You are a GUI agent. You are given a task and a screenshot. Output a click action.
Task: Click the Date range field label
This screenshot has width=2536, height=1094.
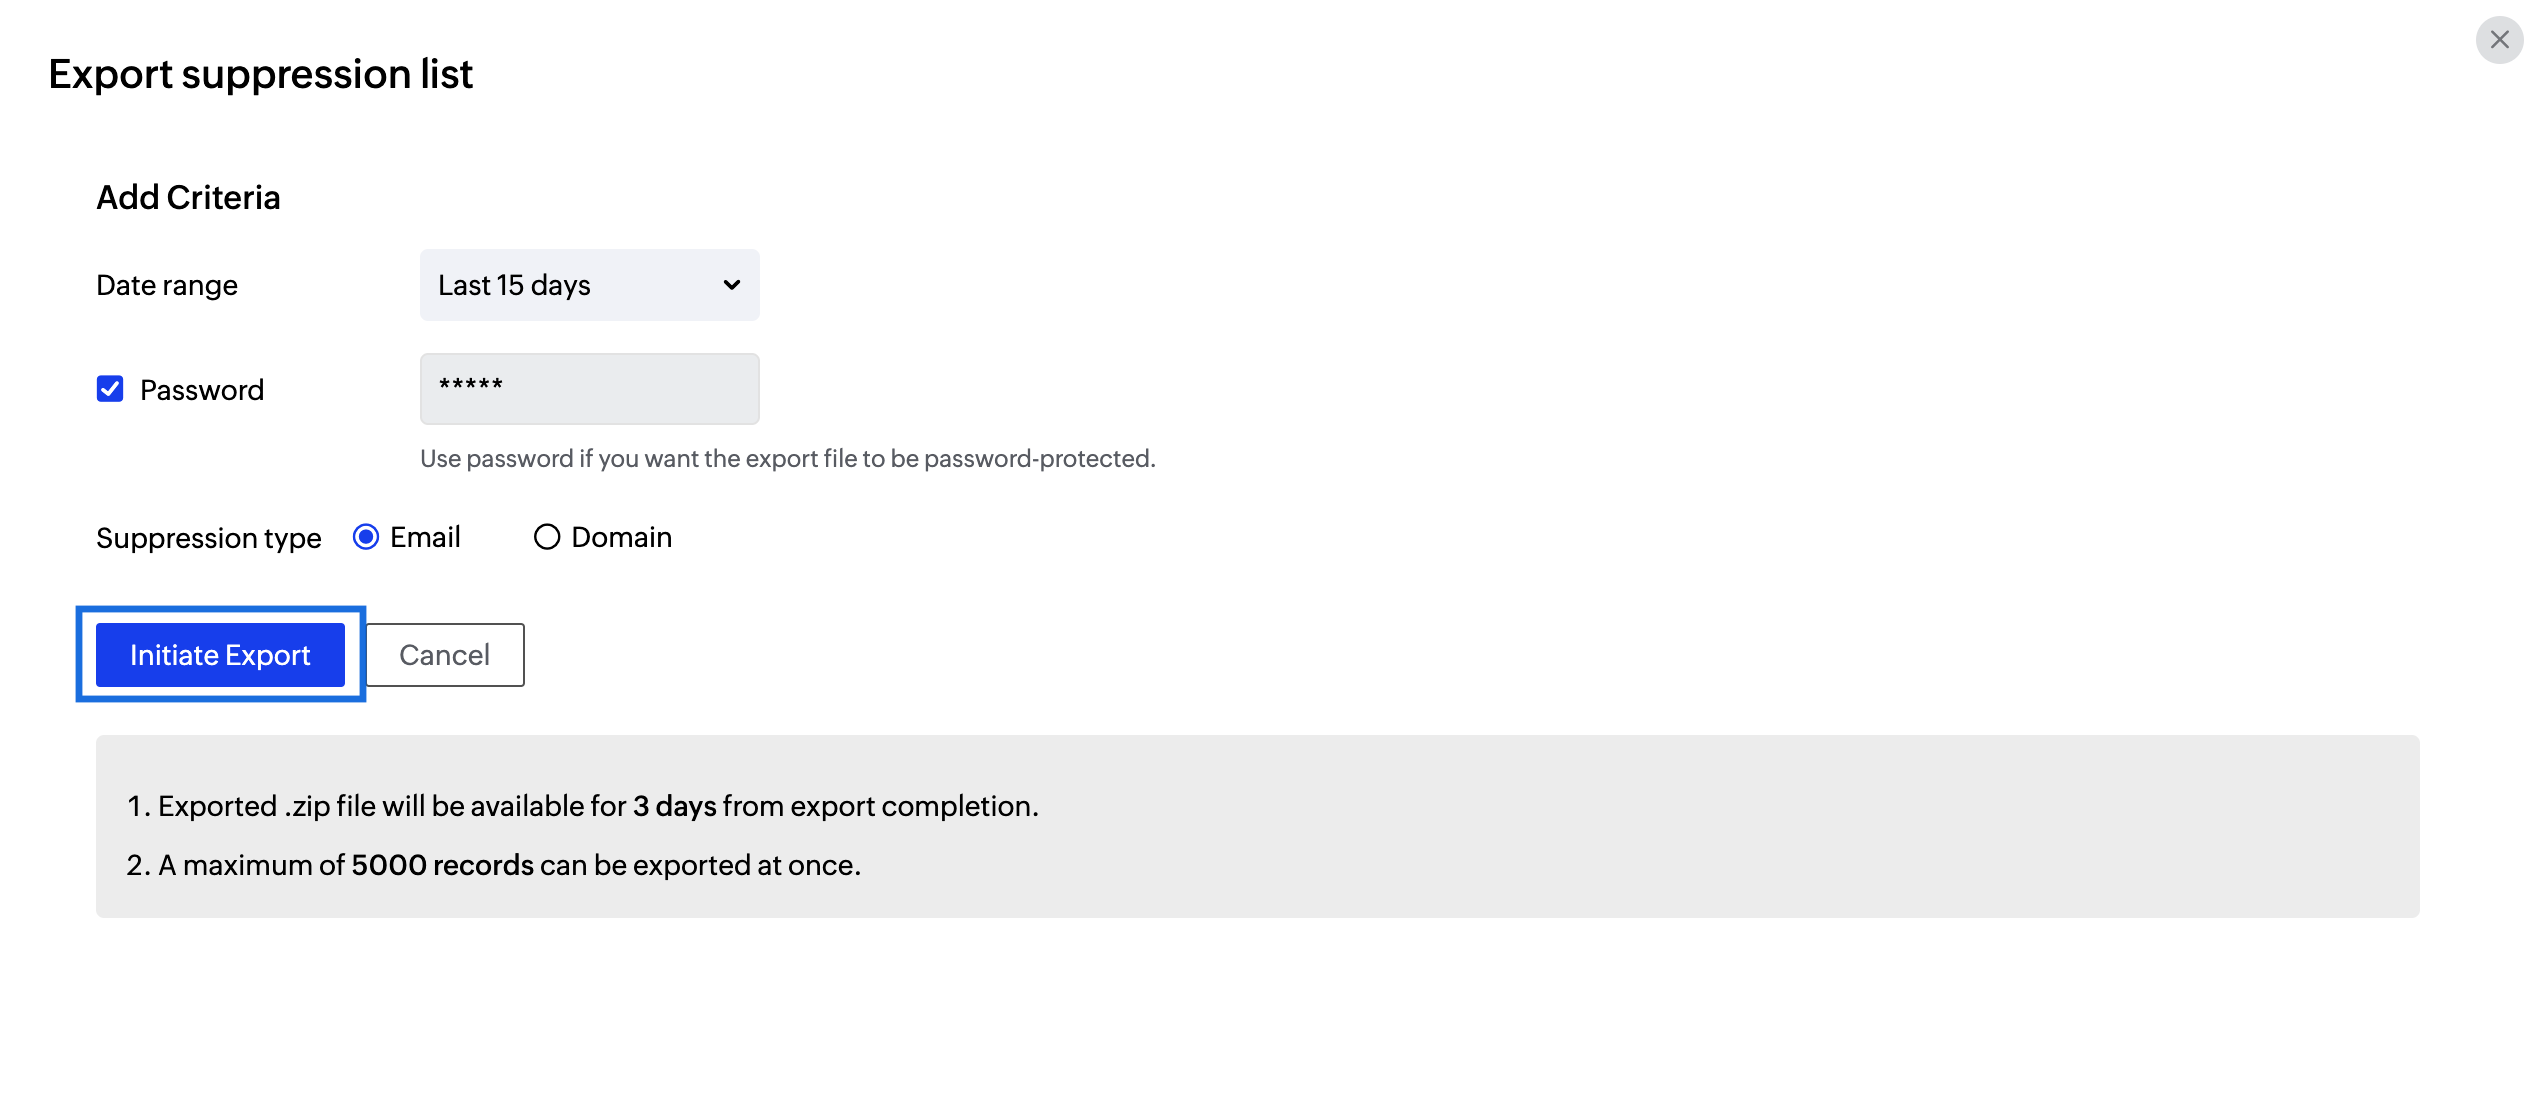(167, 286)
